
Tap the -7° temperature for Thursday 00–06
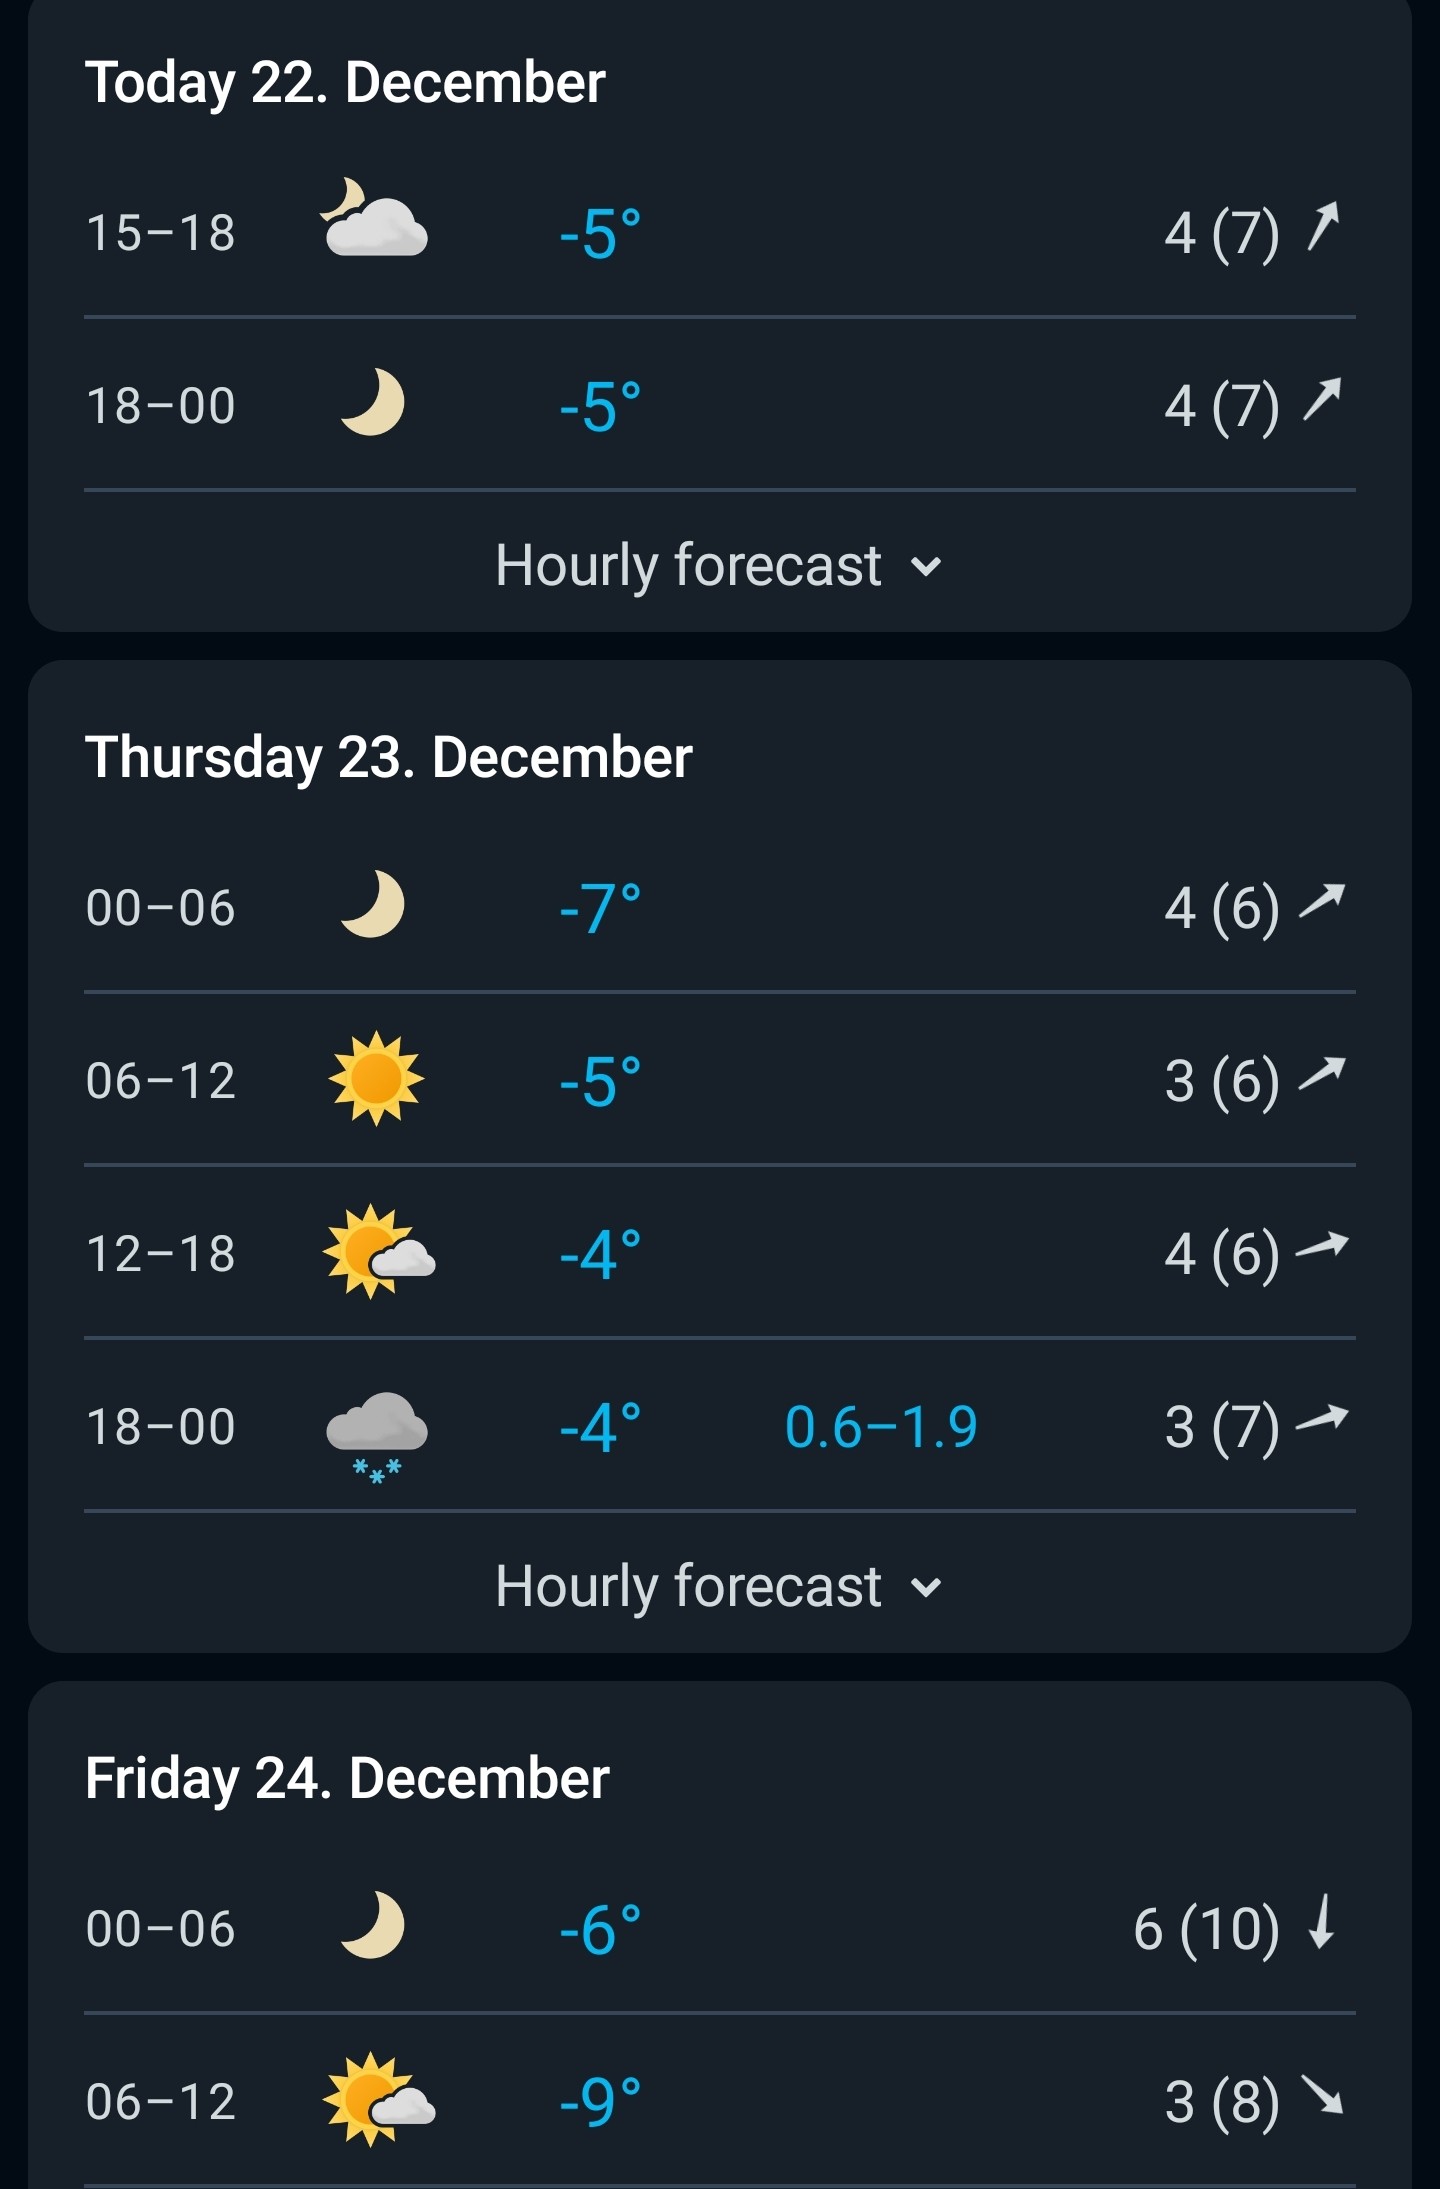600,908
